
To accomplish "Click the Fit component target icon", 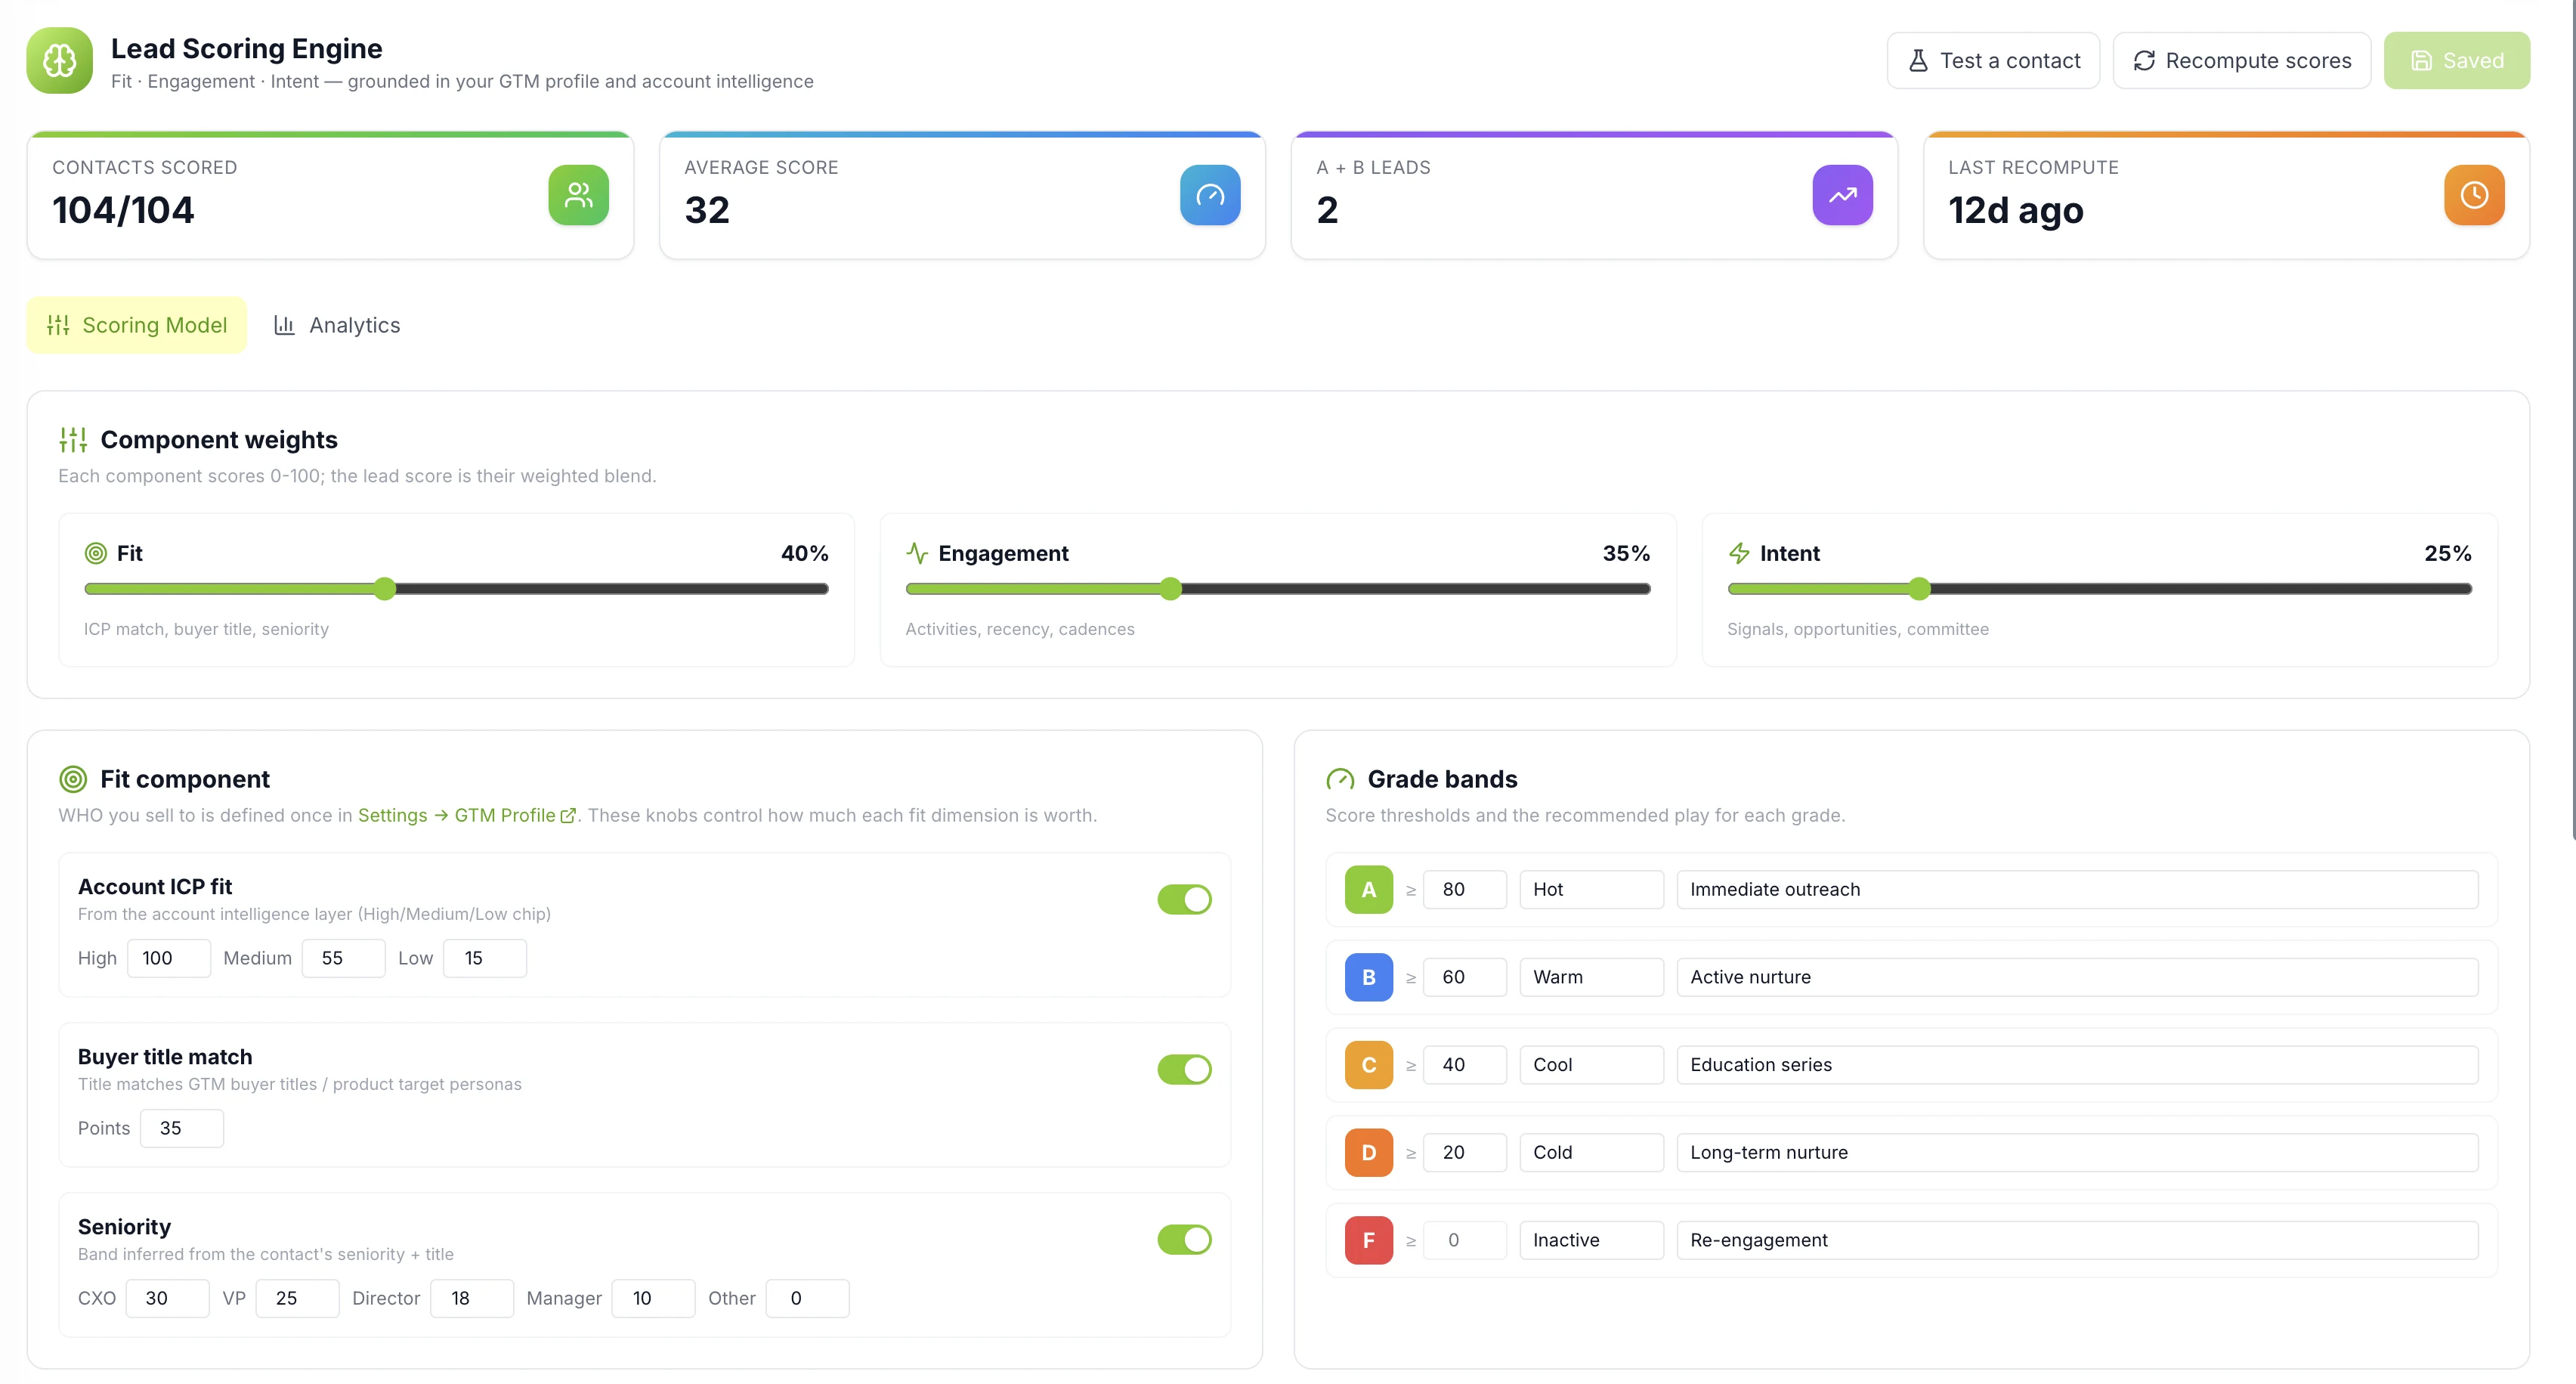I will pyautogui.click(x=73, y=779).
